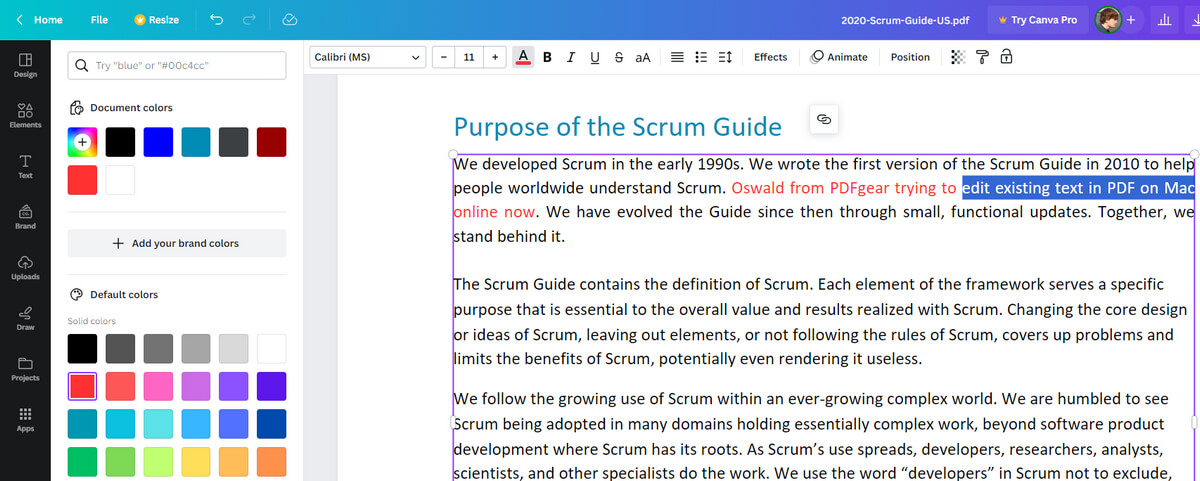This screenshot has width=1200, height=481.
Task: Click the copy style paint roller icon
Action: 982,57
